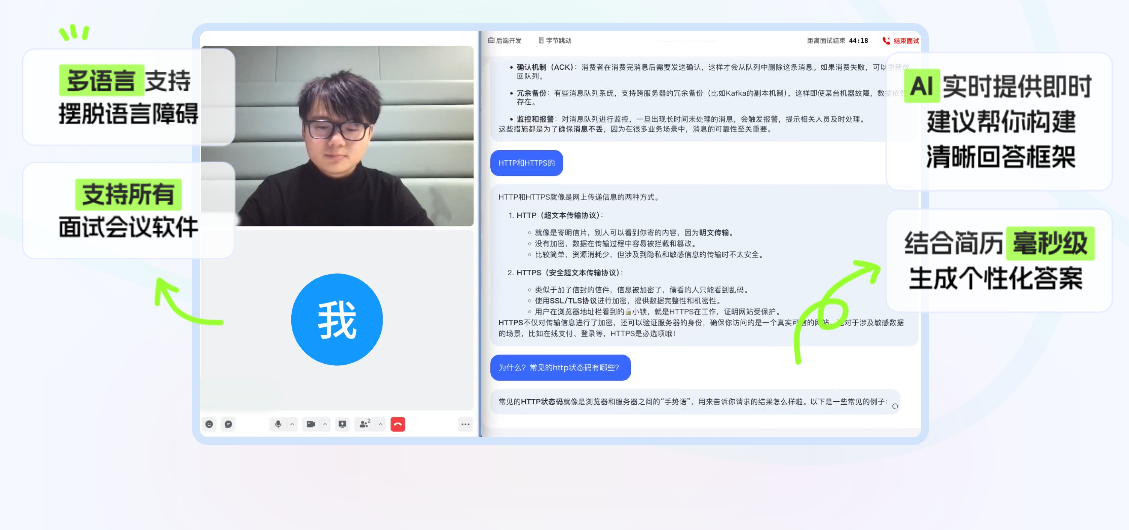Click the '2. HTTPS（安全超文本传输协议）' heading
The width and height of the screenshot is (1129, 530).
click(565, 273)
